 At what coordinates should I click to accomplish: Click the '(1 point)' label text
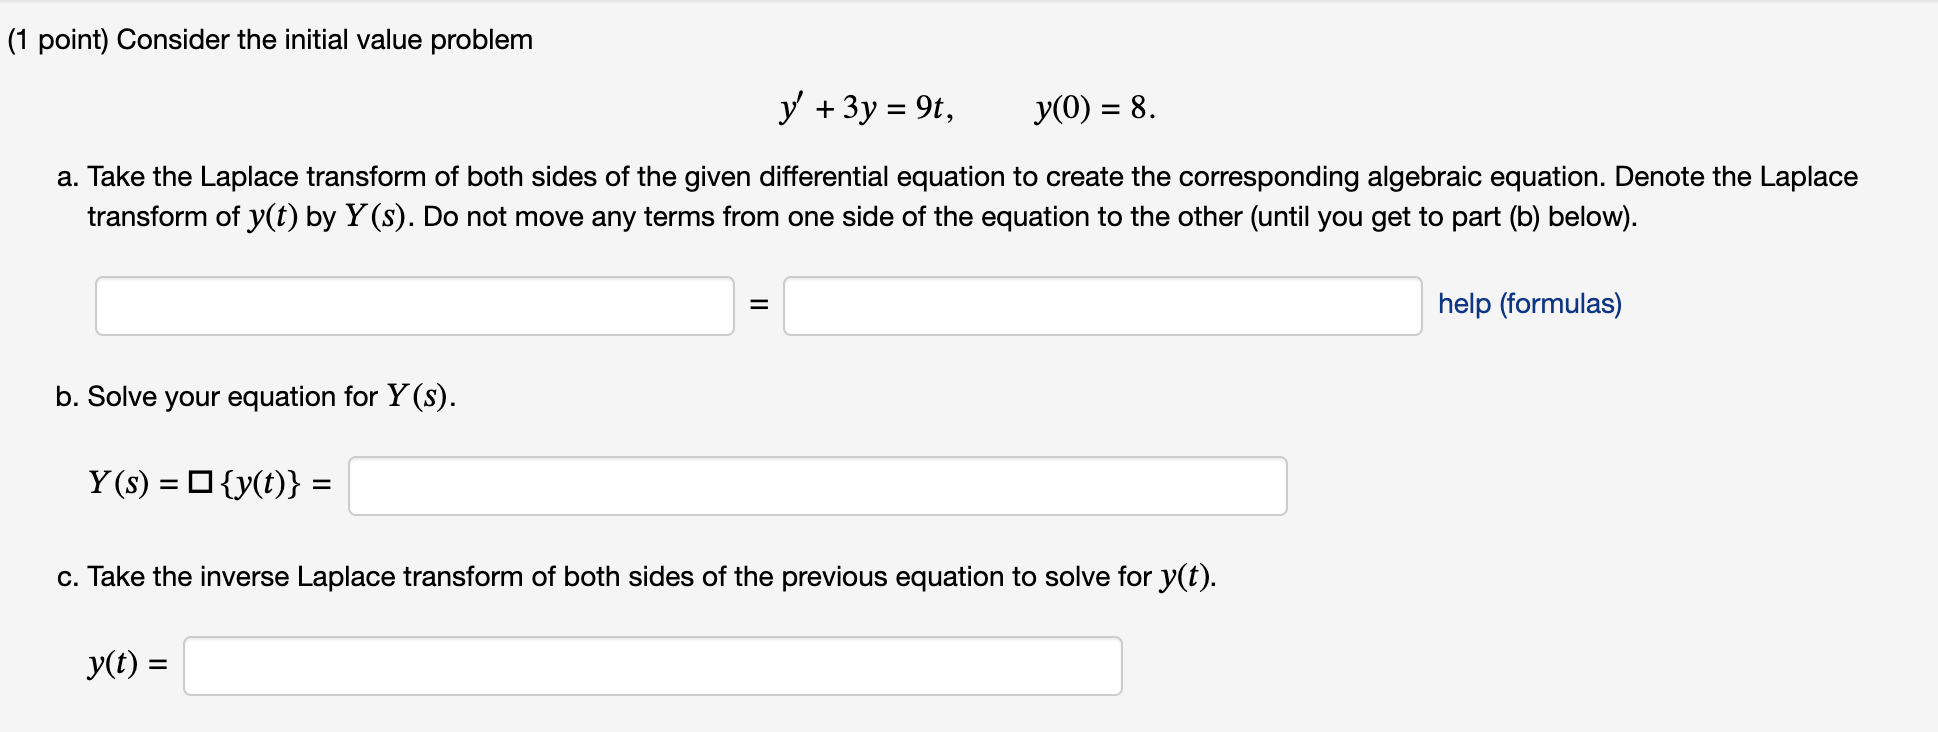(x=58, y=40)
